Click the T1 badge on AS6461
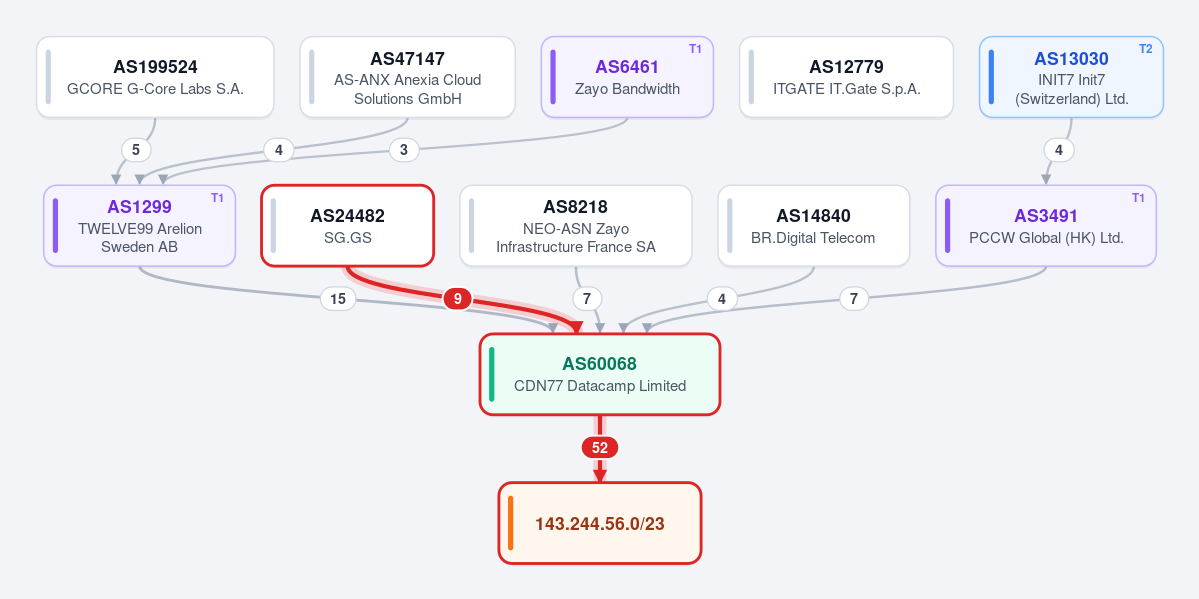Viewport: 1199px width, 599px height. pos(695,49)
